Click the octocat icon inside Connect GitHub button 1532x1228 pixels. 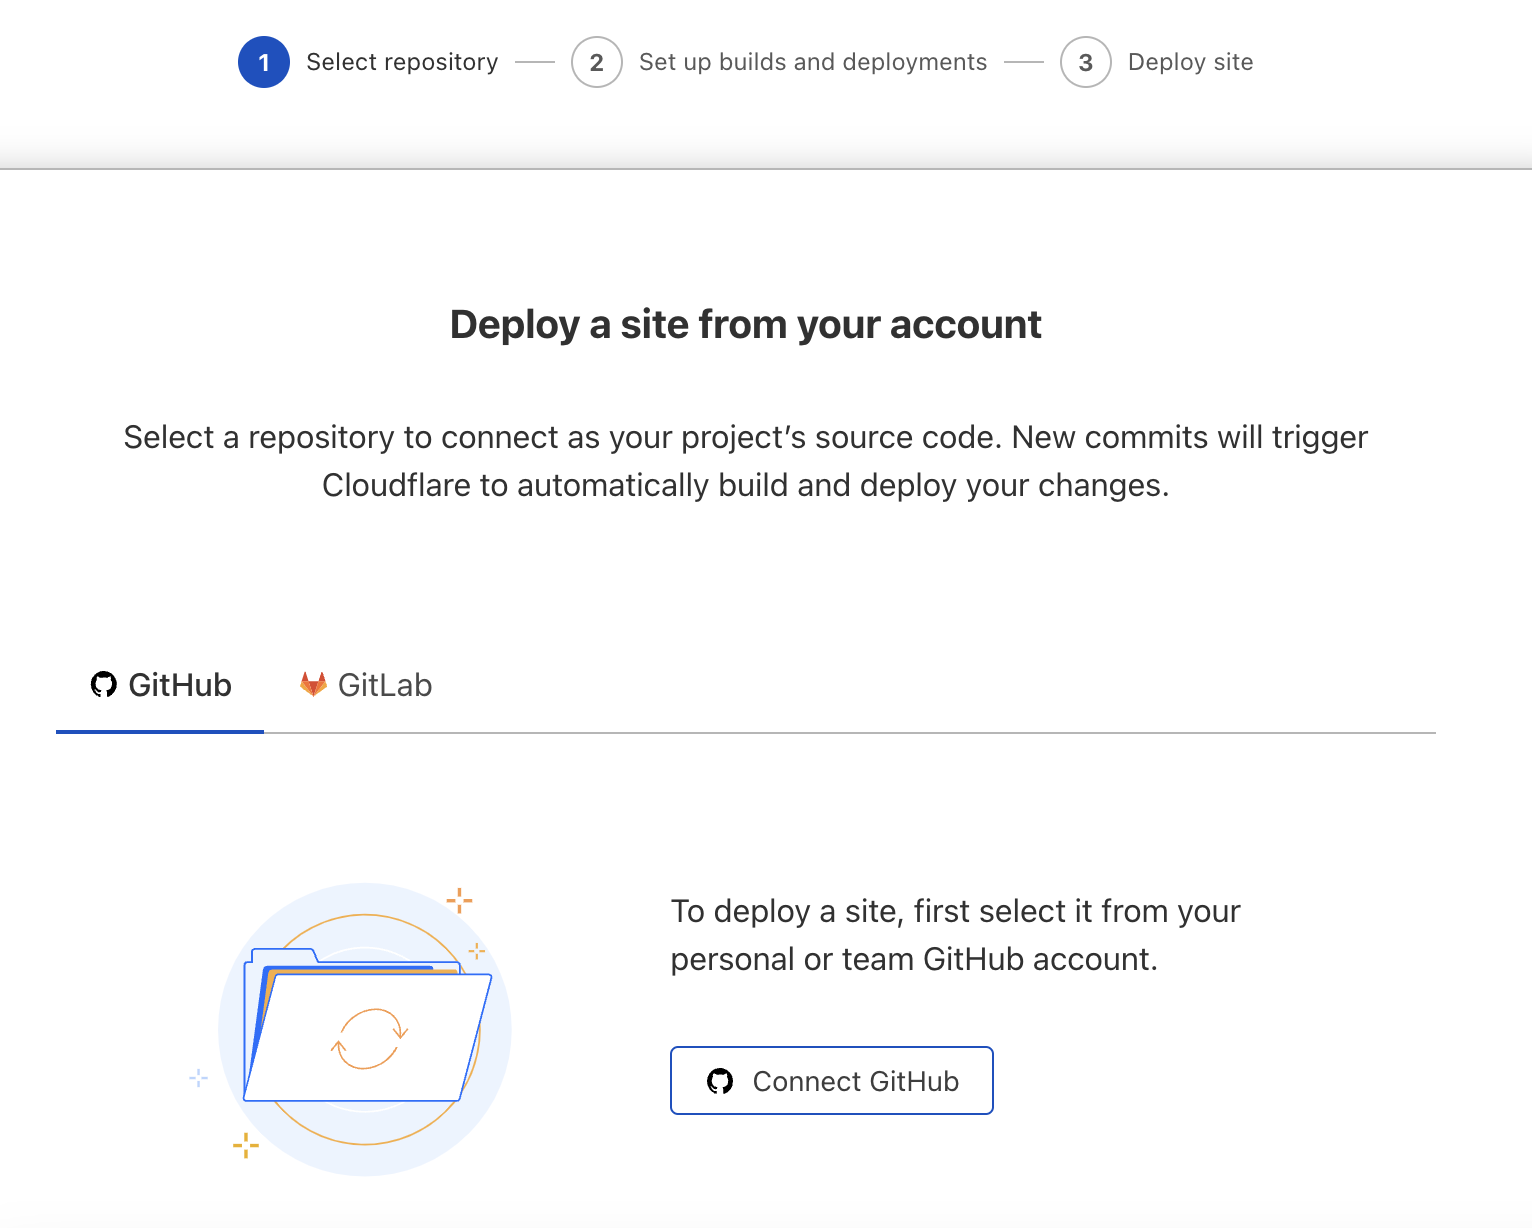click(x=720, y=1081)
